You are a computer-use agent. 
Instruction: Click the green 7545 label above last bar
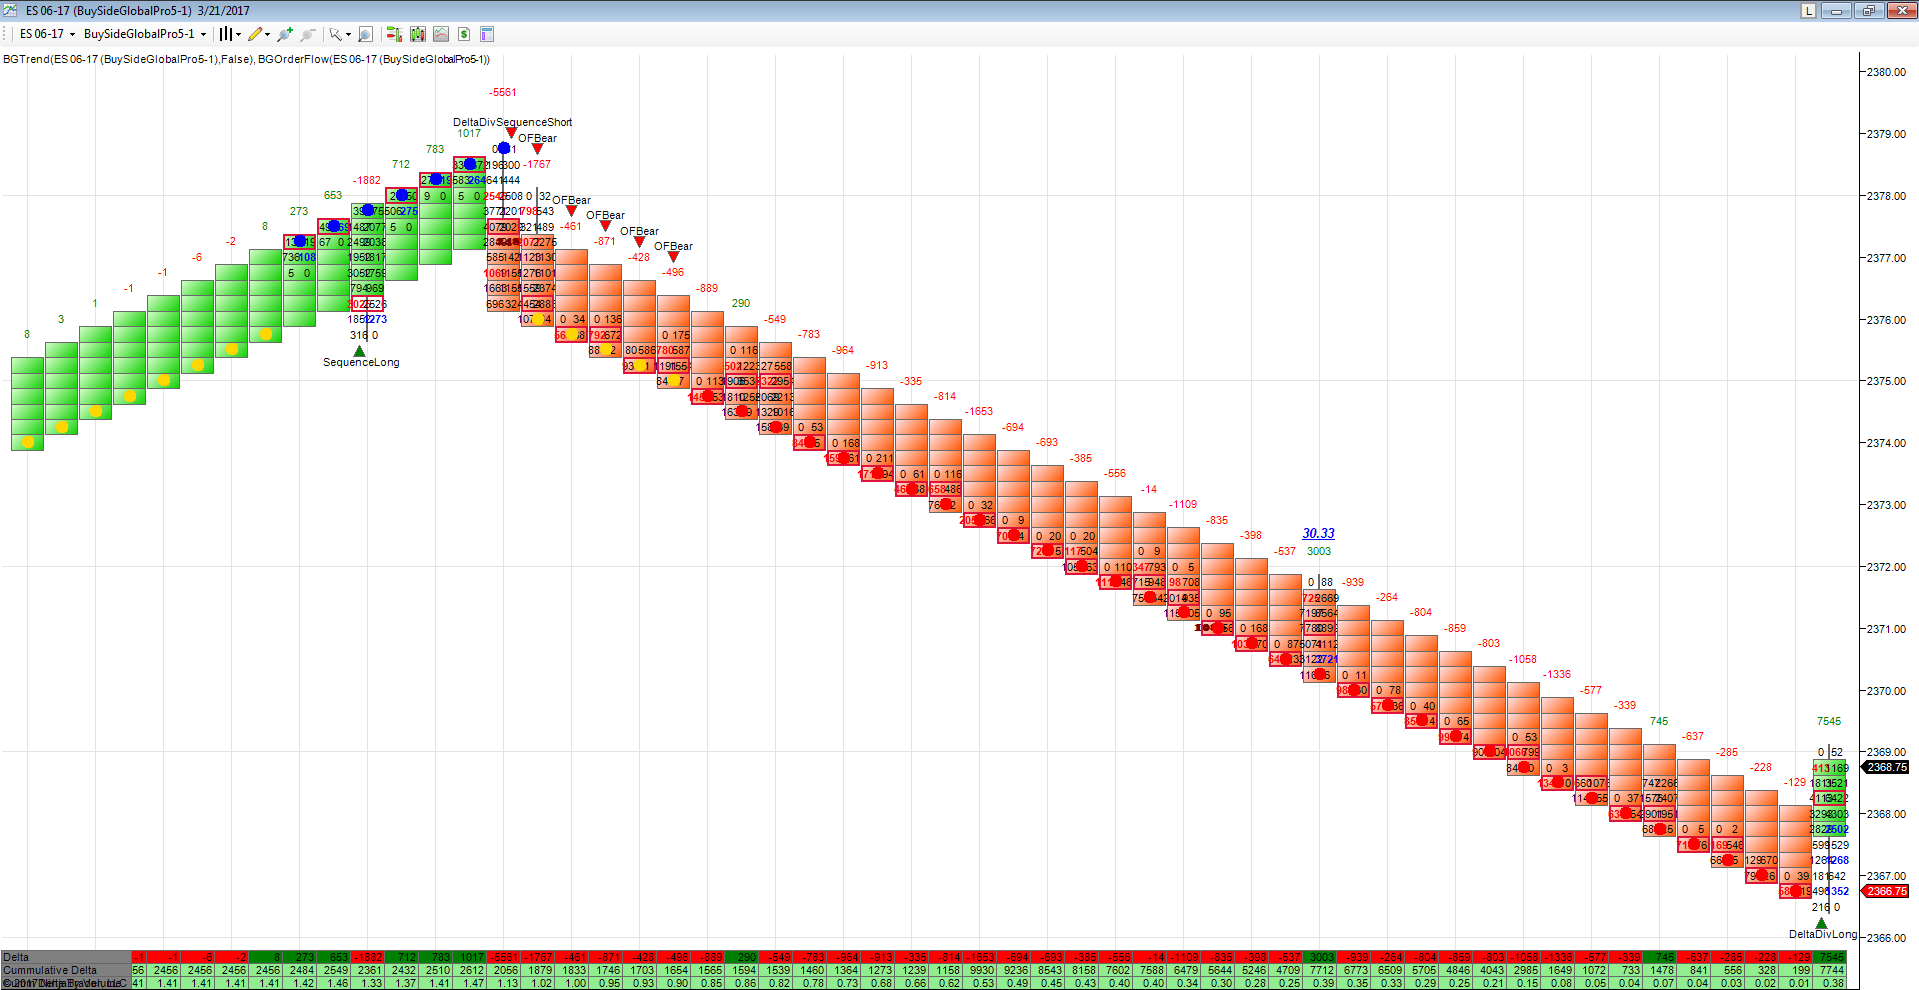point(1829,721)
